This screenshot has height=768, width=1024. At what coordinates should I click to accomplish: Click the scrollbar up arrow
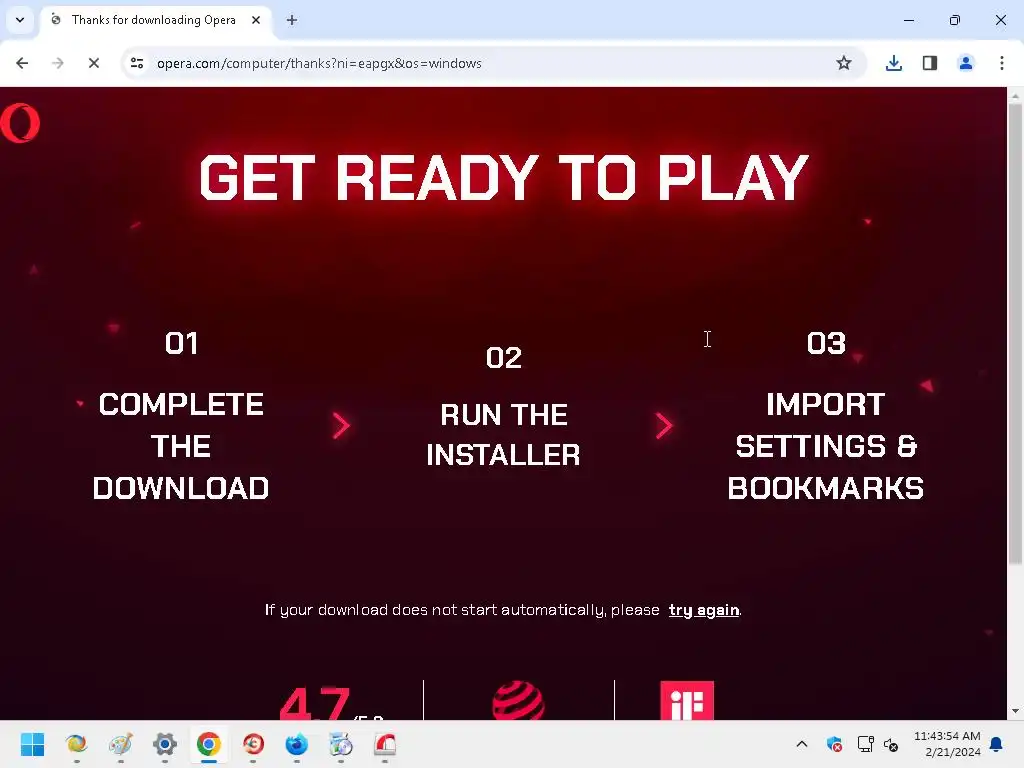click(x=1015, y=96)
